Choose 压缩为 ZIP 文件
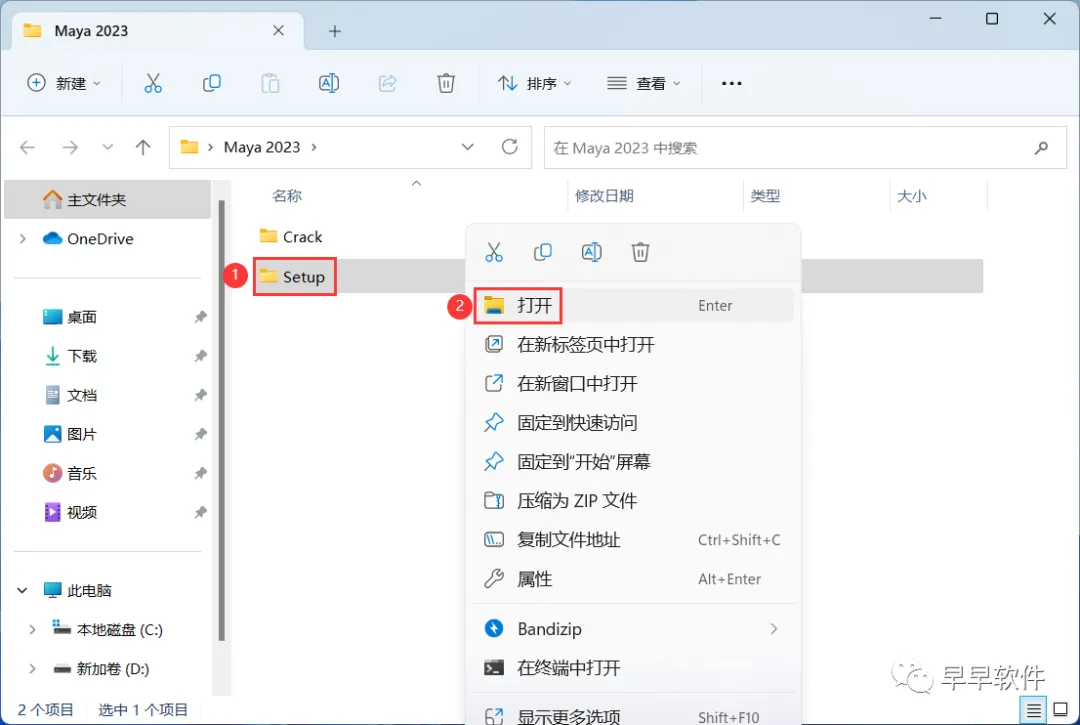This screenshot has height=725, width=1080. (634, 501)
